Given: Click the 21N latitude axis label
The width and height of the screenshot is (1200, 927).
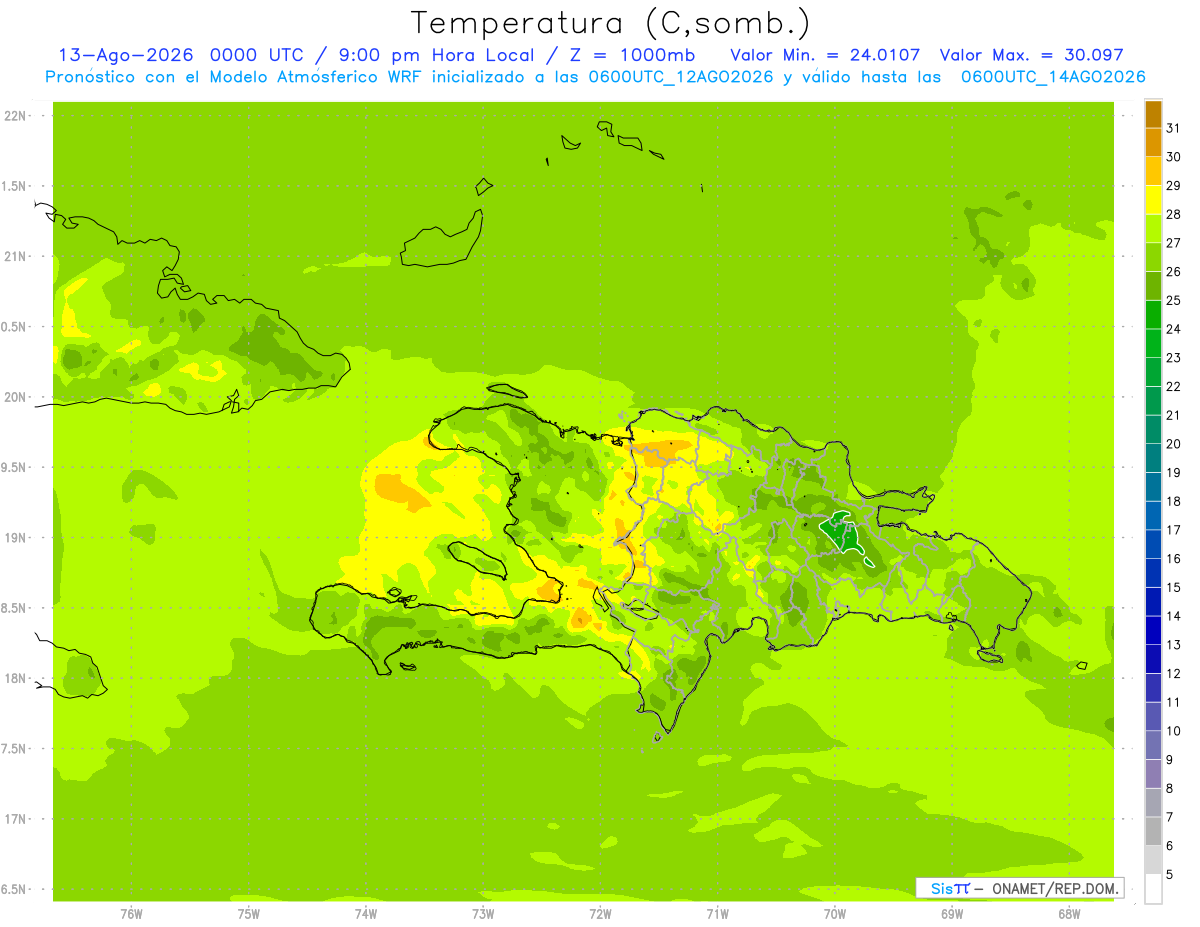Looking at the screenshot, I should [15, 257].
